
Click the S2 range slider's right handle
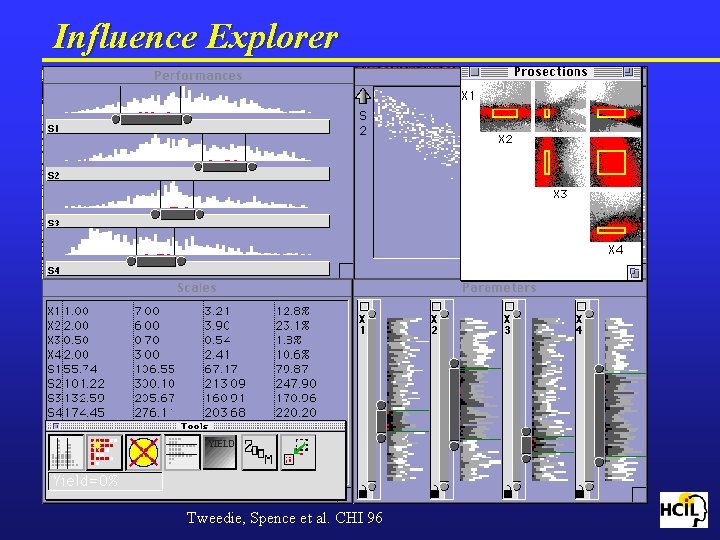pyautogui.click(x=252, y=167)
